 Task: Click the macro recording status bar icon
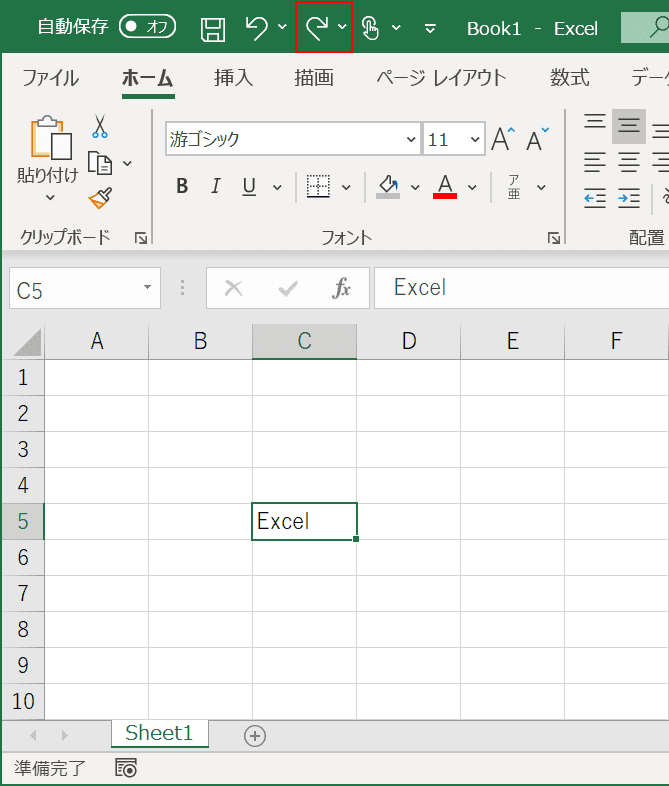point(126,768)
